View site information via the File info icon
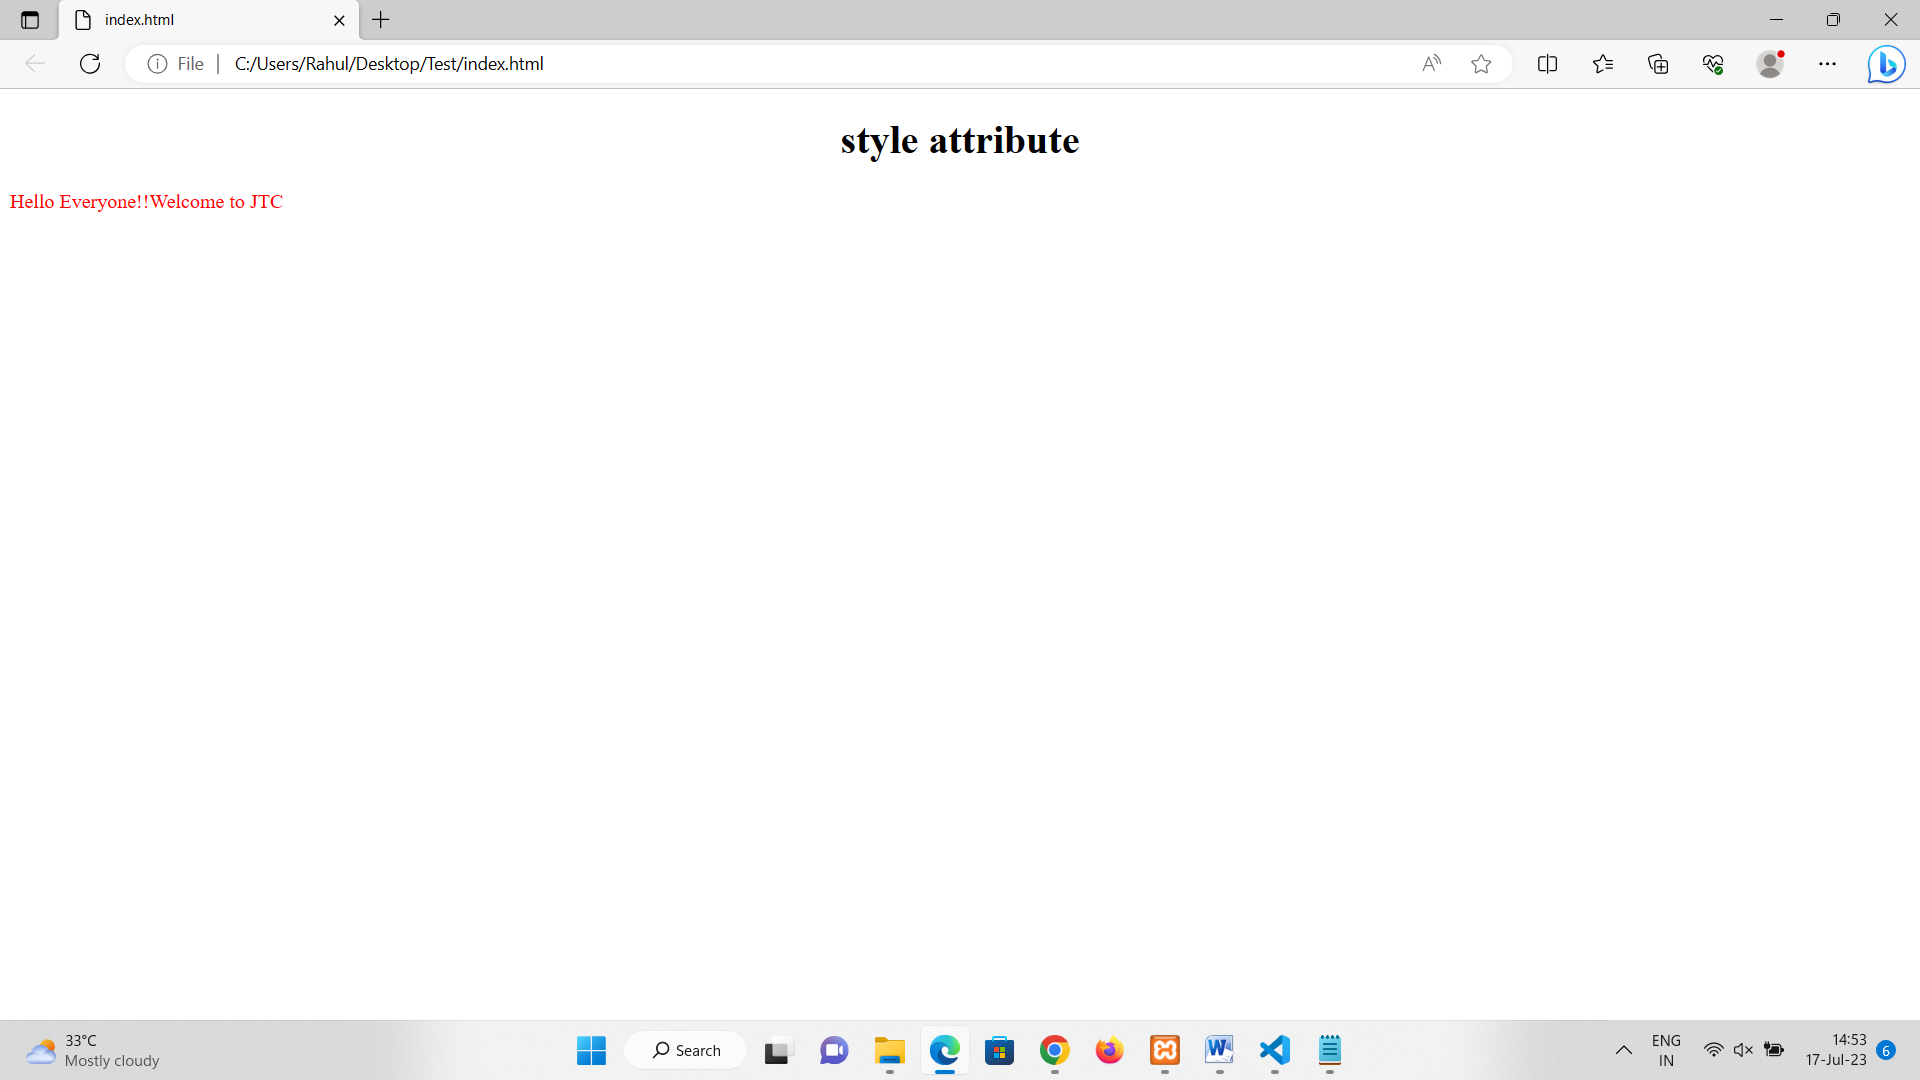This screenshot has width=1920, height=1080. (176, 64)
